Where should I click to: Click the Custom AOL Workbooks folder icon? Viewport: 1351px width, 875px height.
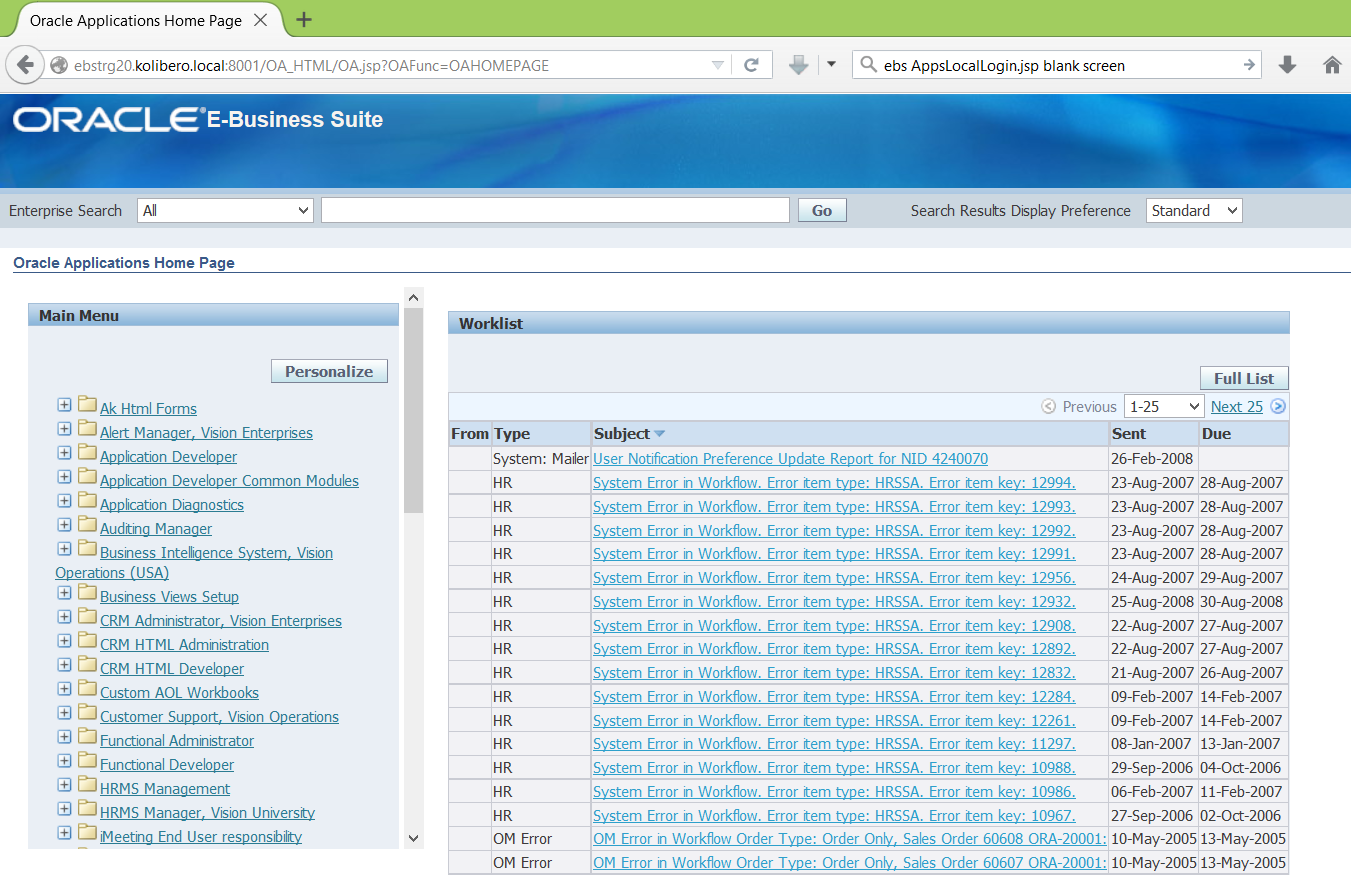pyautogui.click(x=87, y=688)
